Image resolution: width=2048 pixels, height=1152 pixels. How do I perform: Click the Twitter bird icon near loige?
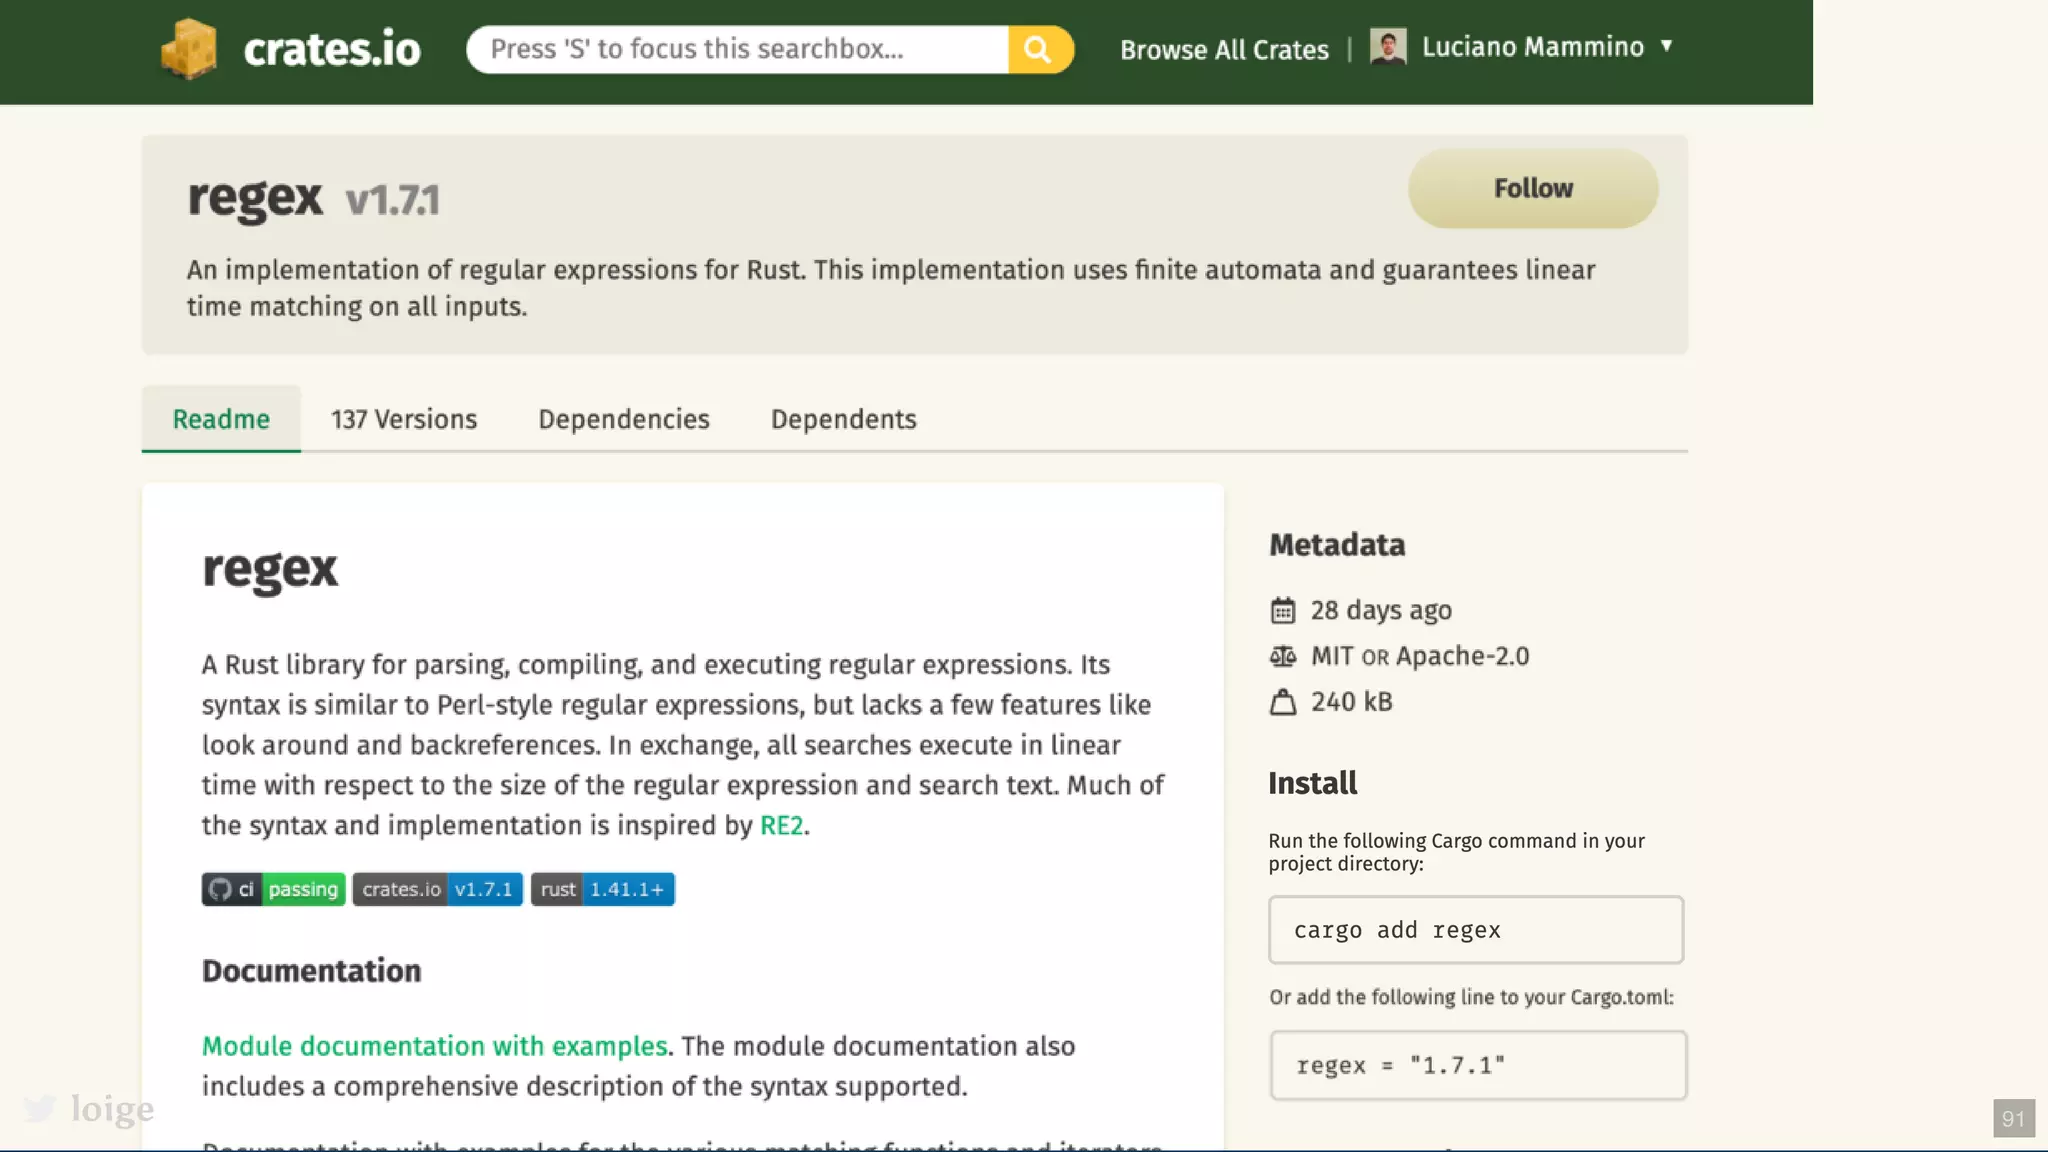click(x=40, y=1108)
